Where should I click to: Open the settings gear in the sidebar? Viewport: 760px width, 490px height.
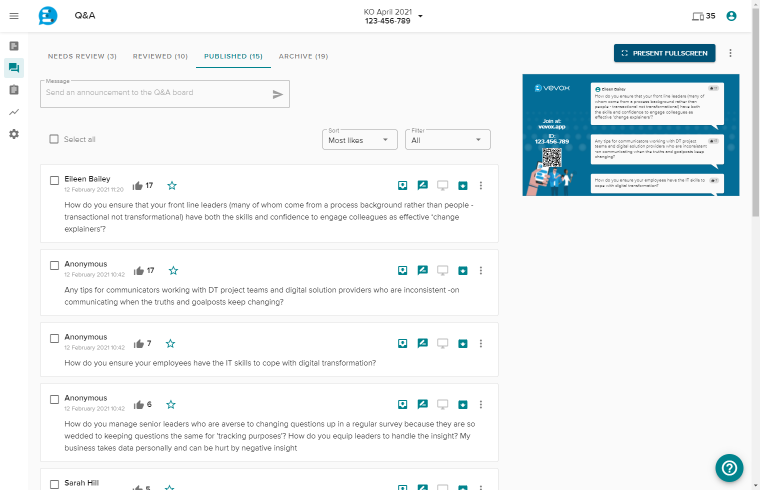14,134
